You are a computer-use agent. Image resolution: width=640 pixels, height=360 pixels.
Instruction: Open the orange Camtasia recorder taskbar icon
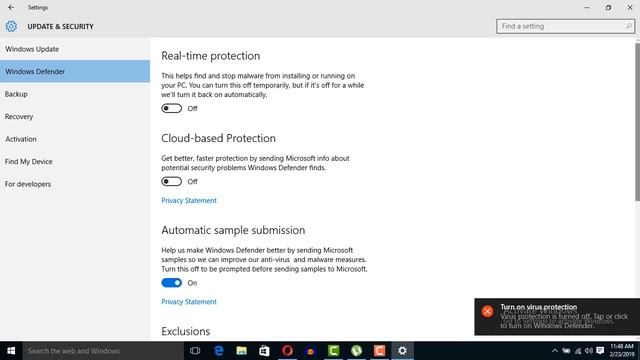tap(380, 351)
